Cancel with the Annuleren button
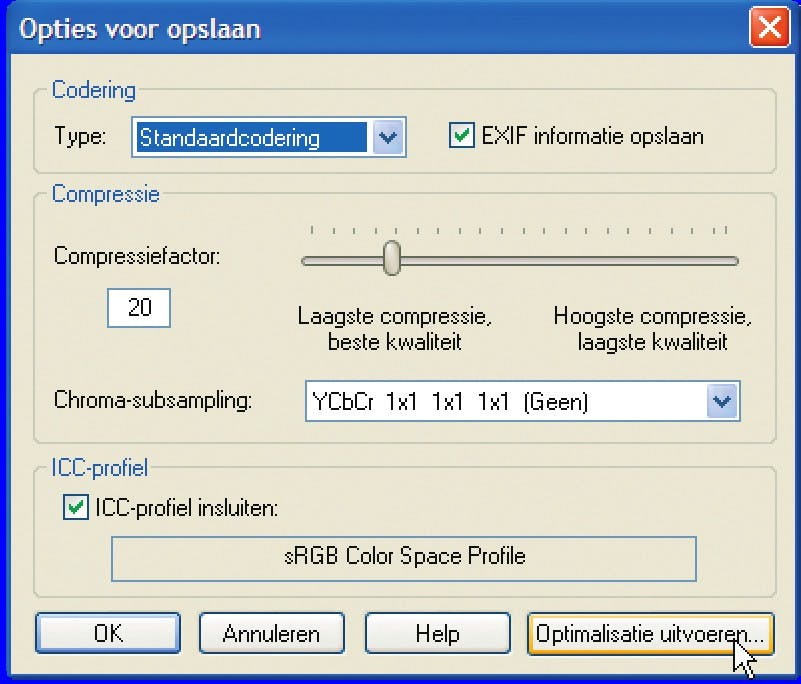801x684 pixels. pyautogui.click(x=271, y=634)
